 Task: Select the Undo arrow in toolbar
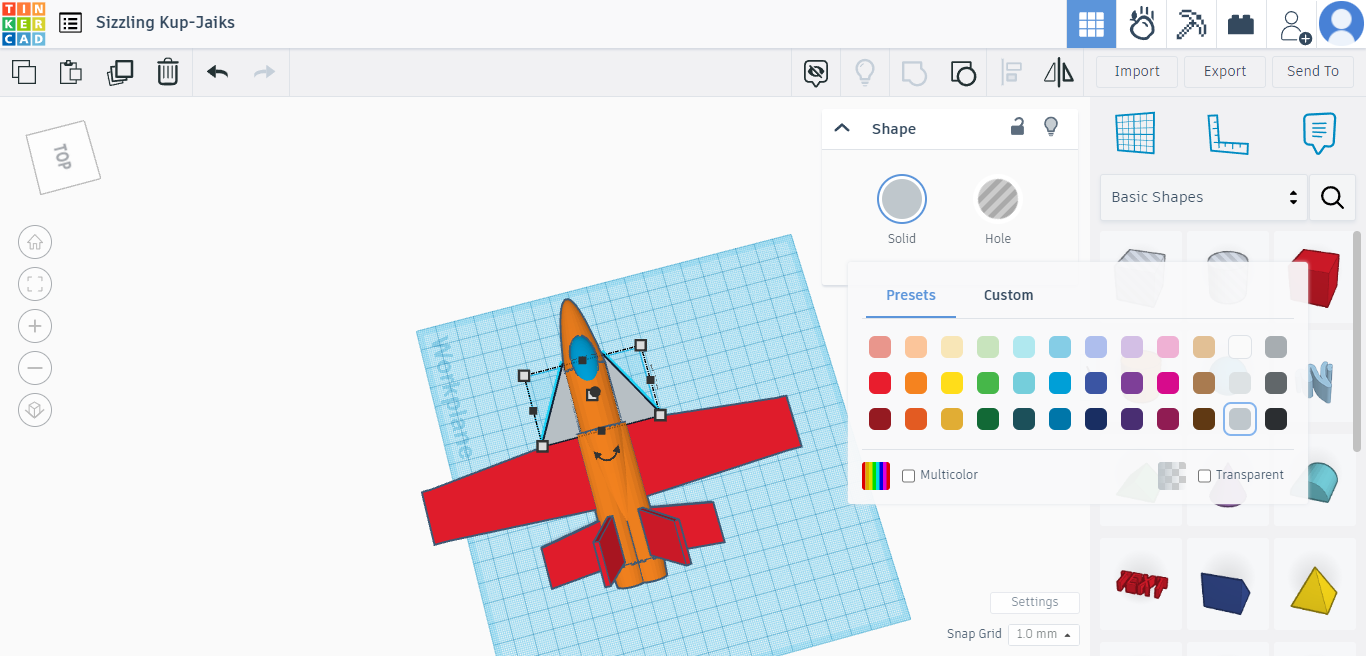click(217, 72)
